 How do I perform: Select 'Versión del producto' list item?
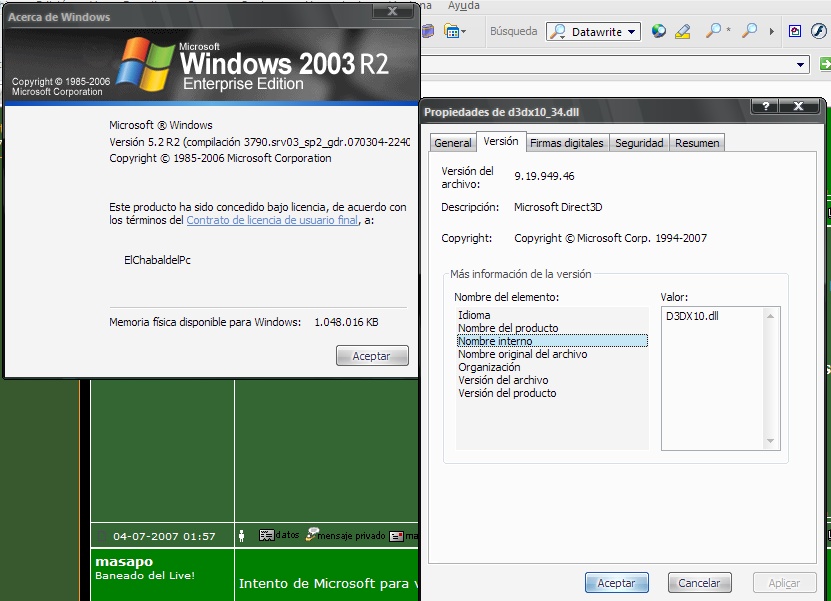coord(552,393)
